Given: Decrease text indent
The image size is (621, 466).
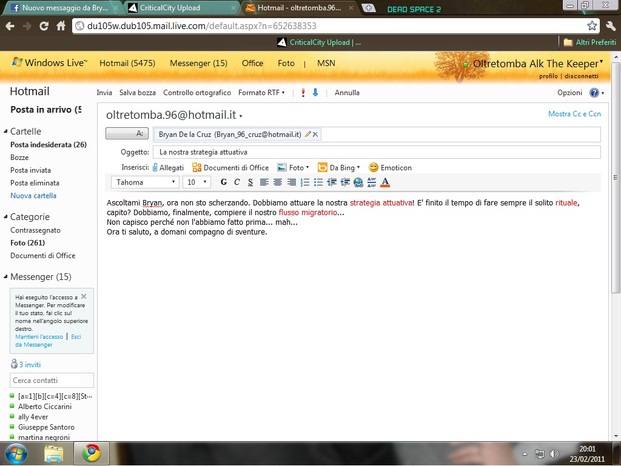Looking at the screenshot, I should (332, 182).
